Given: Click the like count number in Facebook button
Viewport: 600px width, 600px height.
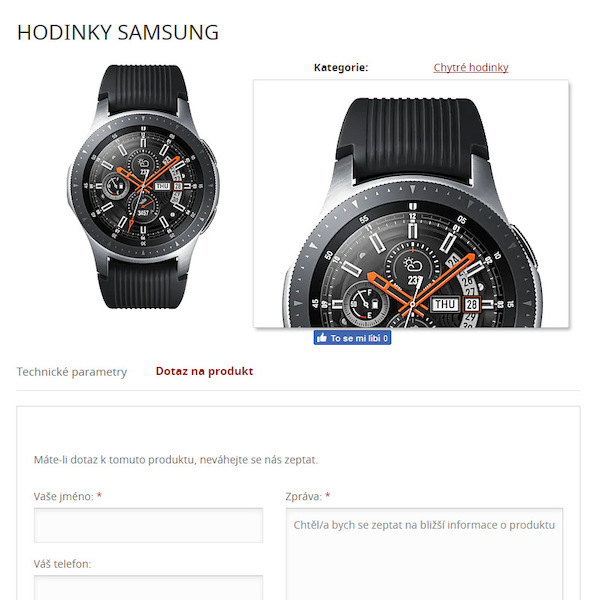Looking at the screenshot, I should (385, 338).
